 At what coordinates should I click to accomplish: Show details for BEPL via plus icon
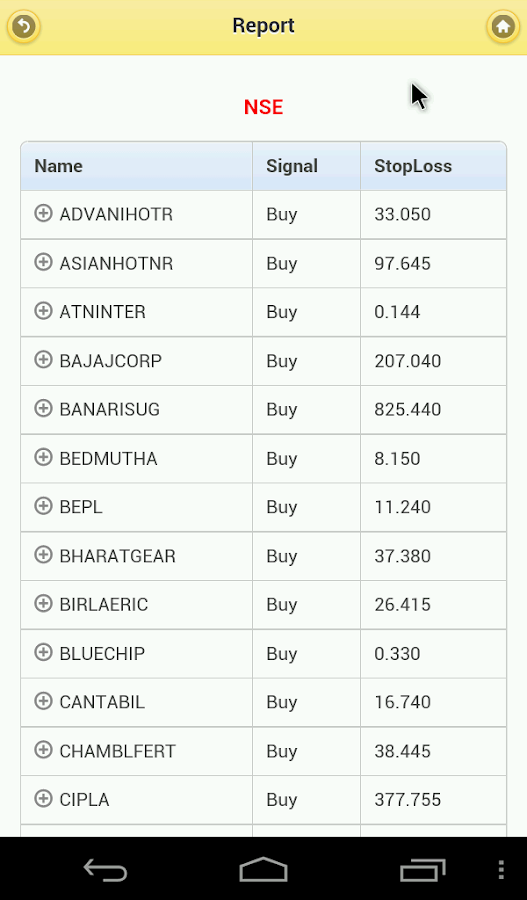pos(43,506)
